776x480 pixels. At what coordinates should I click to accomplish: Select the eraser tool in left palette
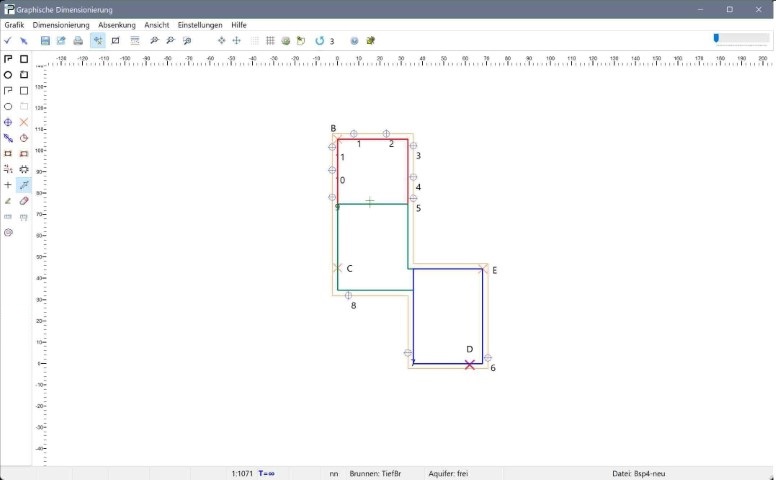24,201
